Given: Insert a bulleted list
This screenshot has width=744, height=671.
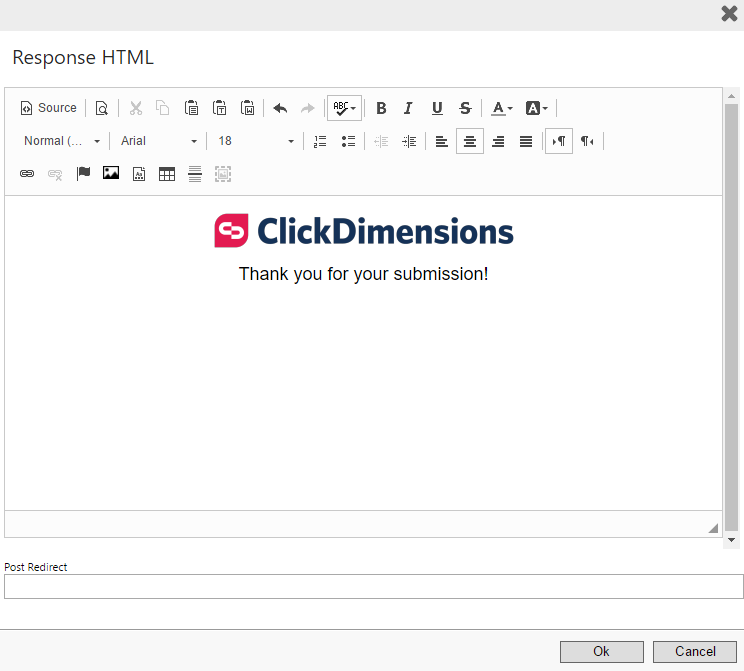Looking at the screenshot, I should point(348,141).
